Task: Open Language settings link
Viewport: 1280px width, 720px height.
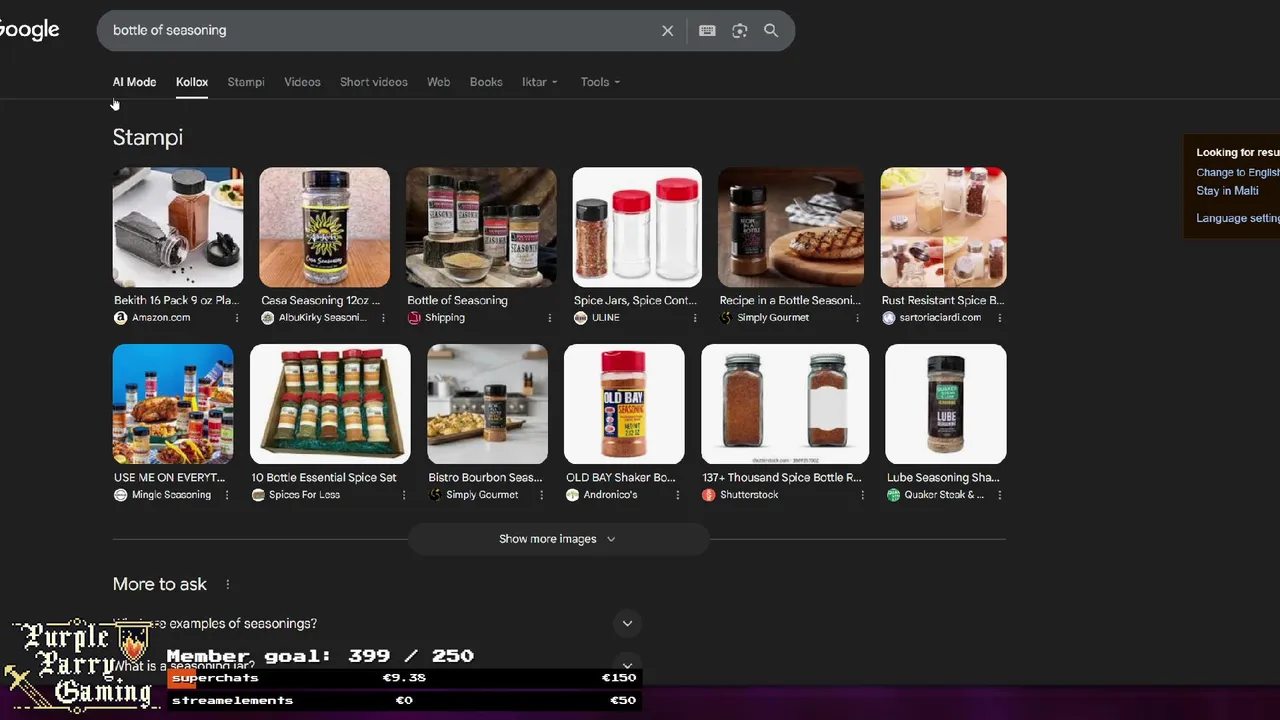Action: coord(1238,218)
